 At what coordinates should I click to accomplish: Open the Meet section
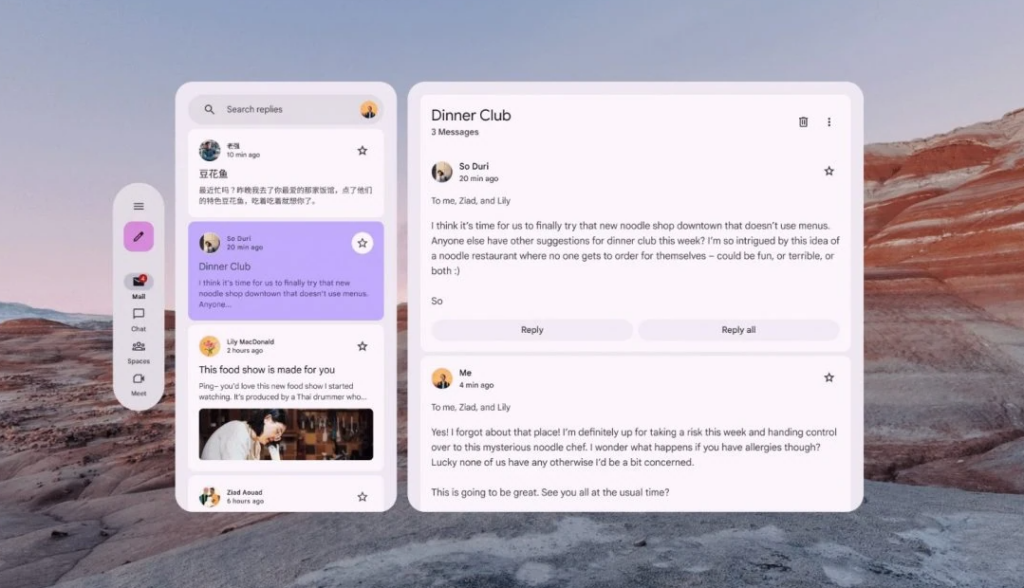coord(138,381)
